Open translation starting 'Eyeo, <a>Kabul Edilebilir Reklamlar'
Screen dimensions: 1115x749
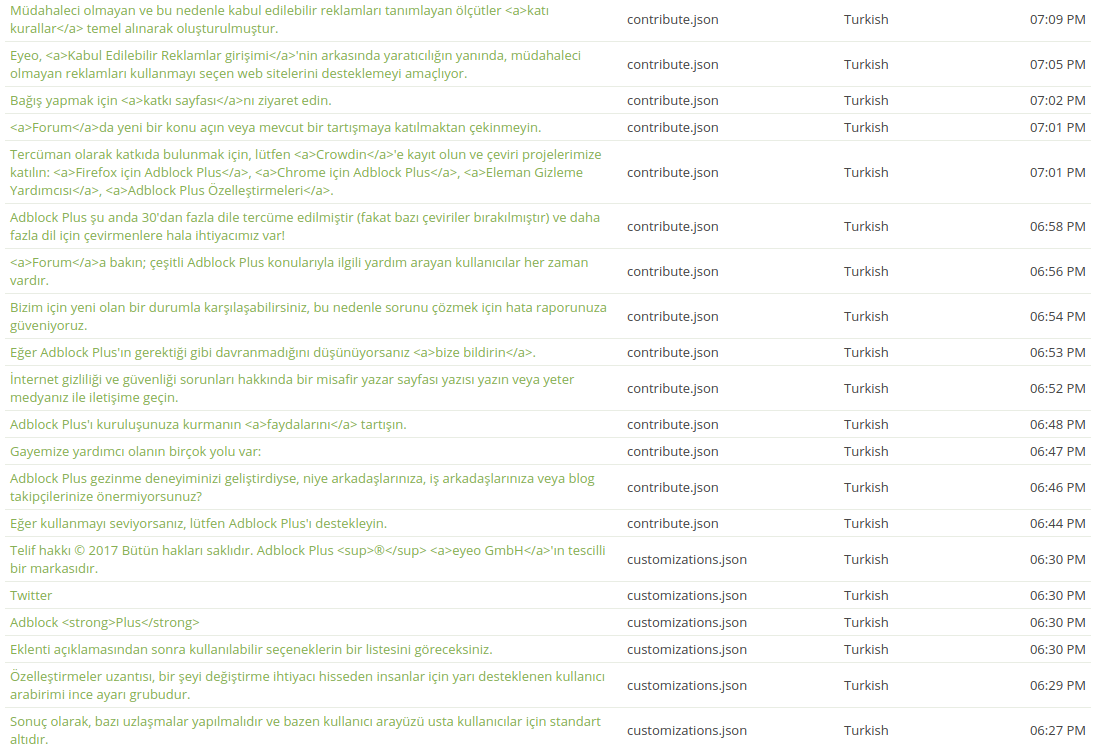pos(295,65)
